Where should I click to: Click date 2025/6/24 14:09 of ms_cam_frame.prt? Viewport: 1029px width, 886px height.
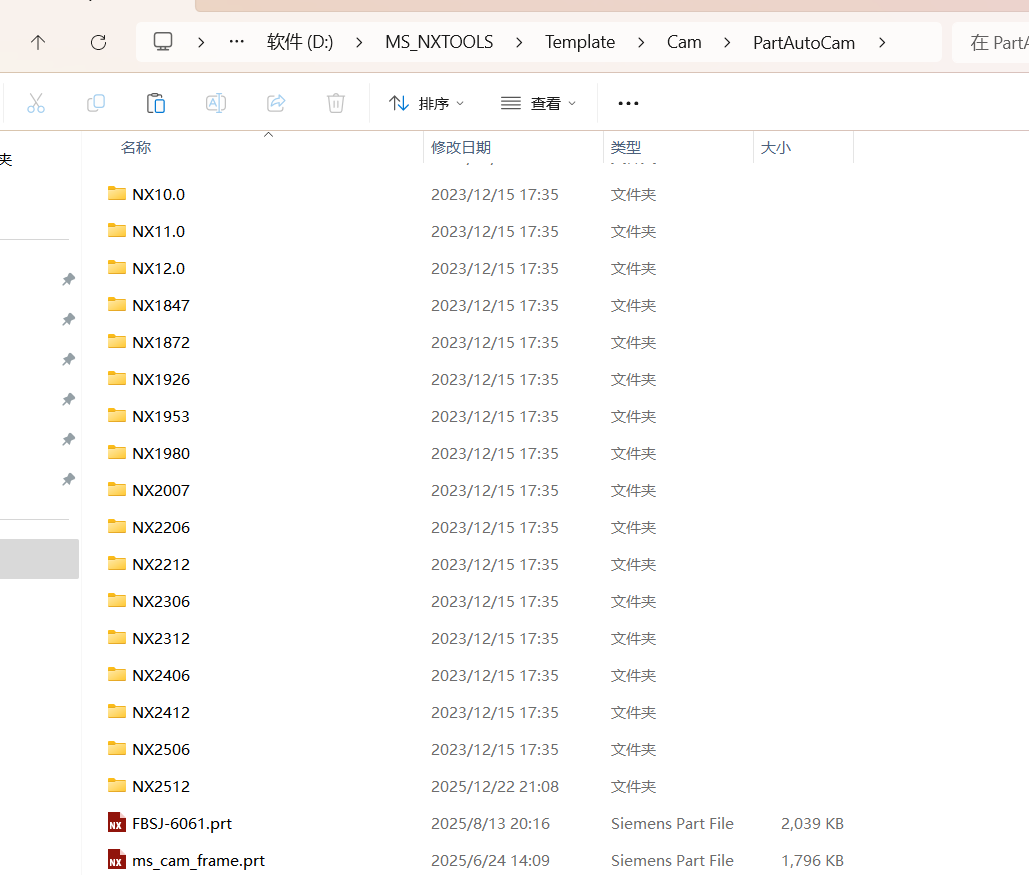(x=490, y=860)
